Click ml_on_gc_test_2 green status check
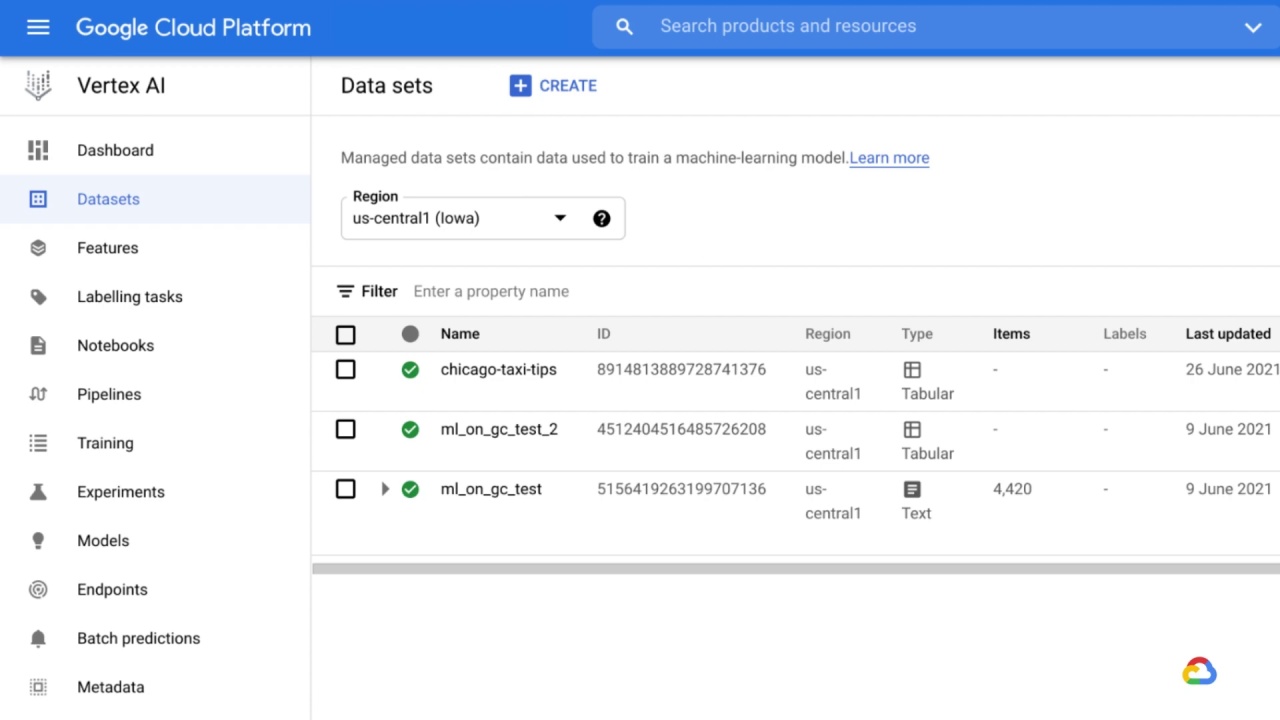1280x720 pixels. click(410, 430)
